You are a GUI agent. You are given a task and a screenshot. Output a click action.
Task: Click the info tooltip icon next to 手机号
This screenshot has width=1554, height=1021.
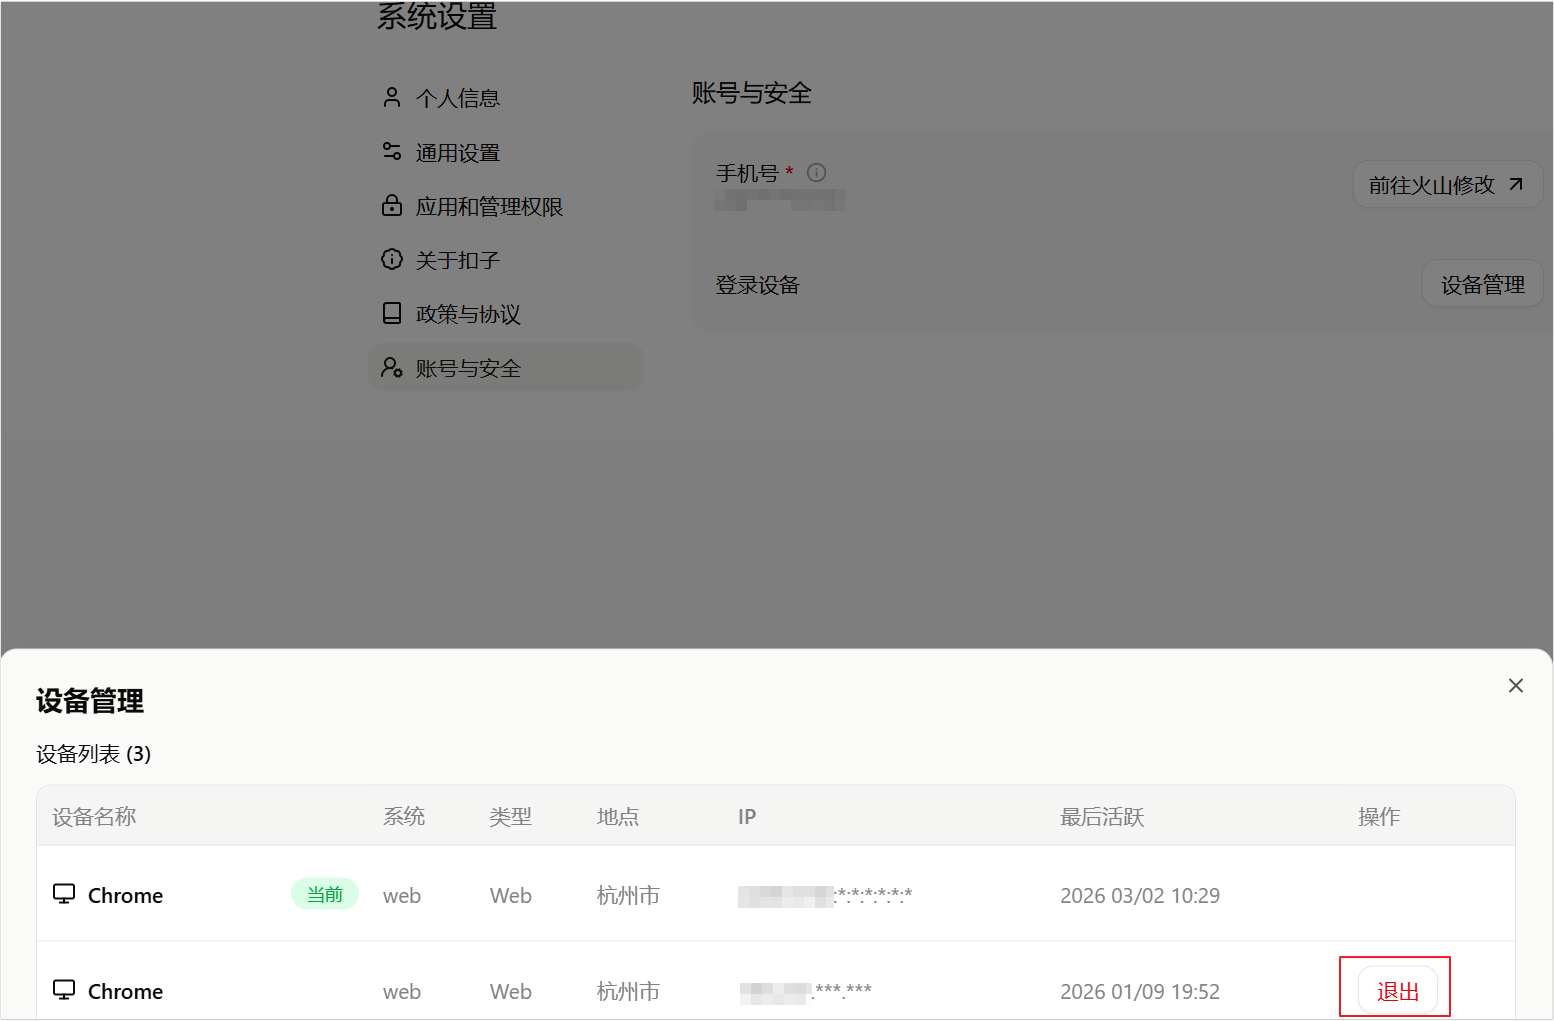[816, 173]
